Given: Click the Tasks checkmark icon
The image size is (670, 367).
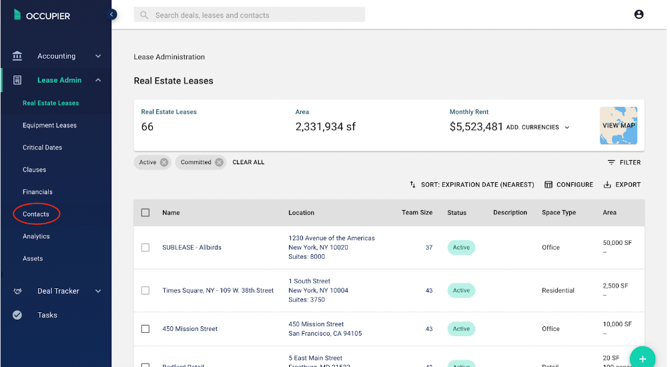Looking at the screenshot, I should (17, 315).
